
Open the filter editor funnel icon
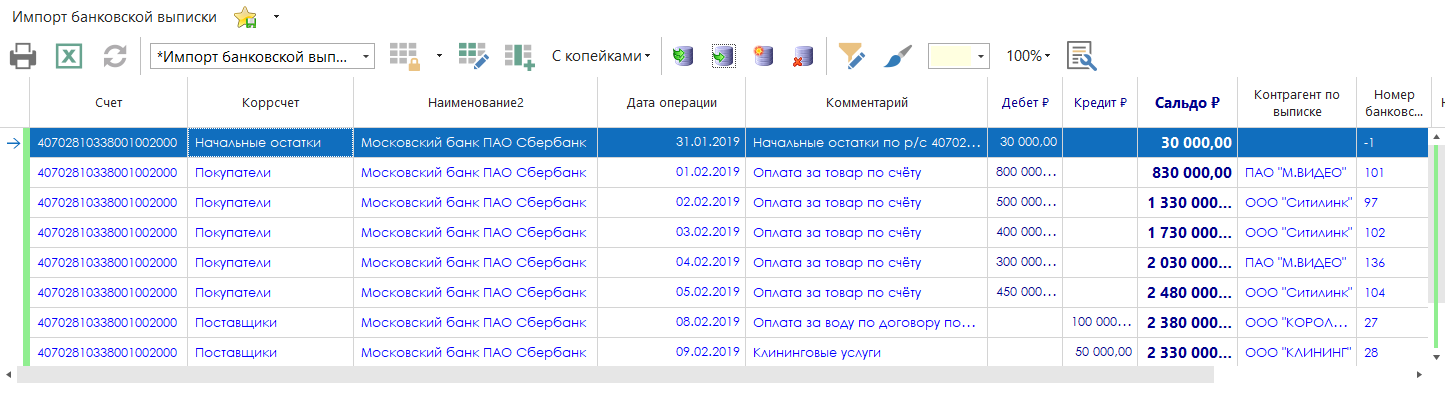coord(851,57)
